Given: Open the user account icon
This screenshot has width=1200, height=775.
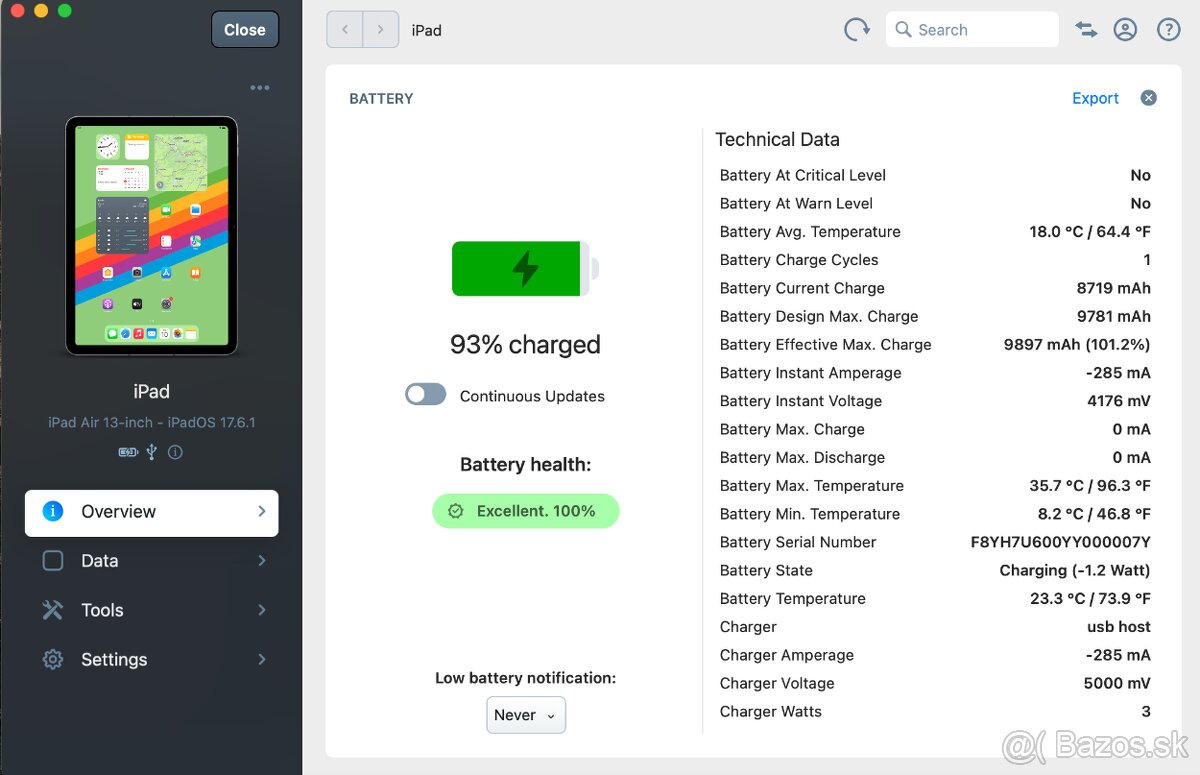Looking at the screenshot, I should click(1125, 30).
